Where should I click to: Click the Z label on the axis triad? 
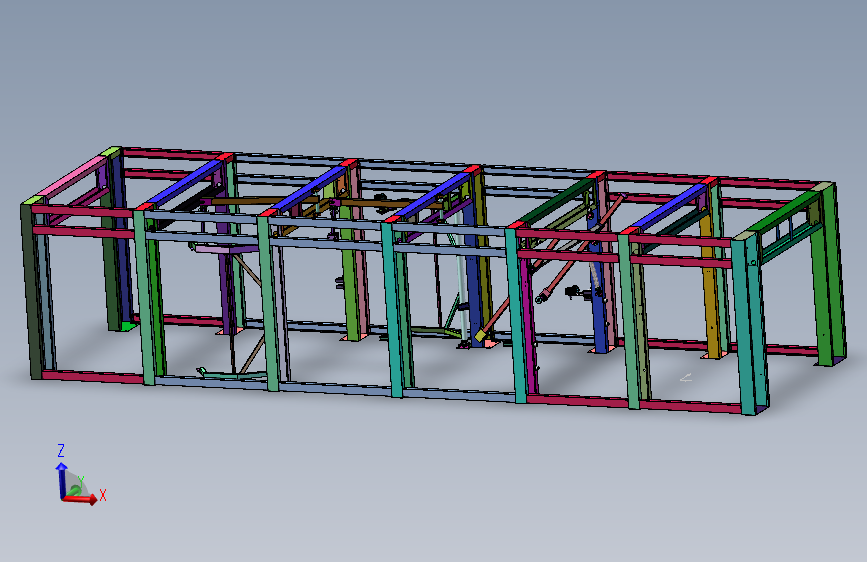61,450
